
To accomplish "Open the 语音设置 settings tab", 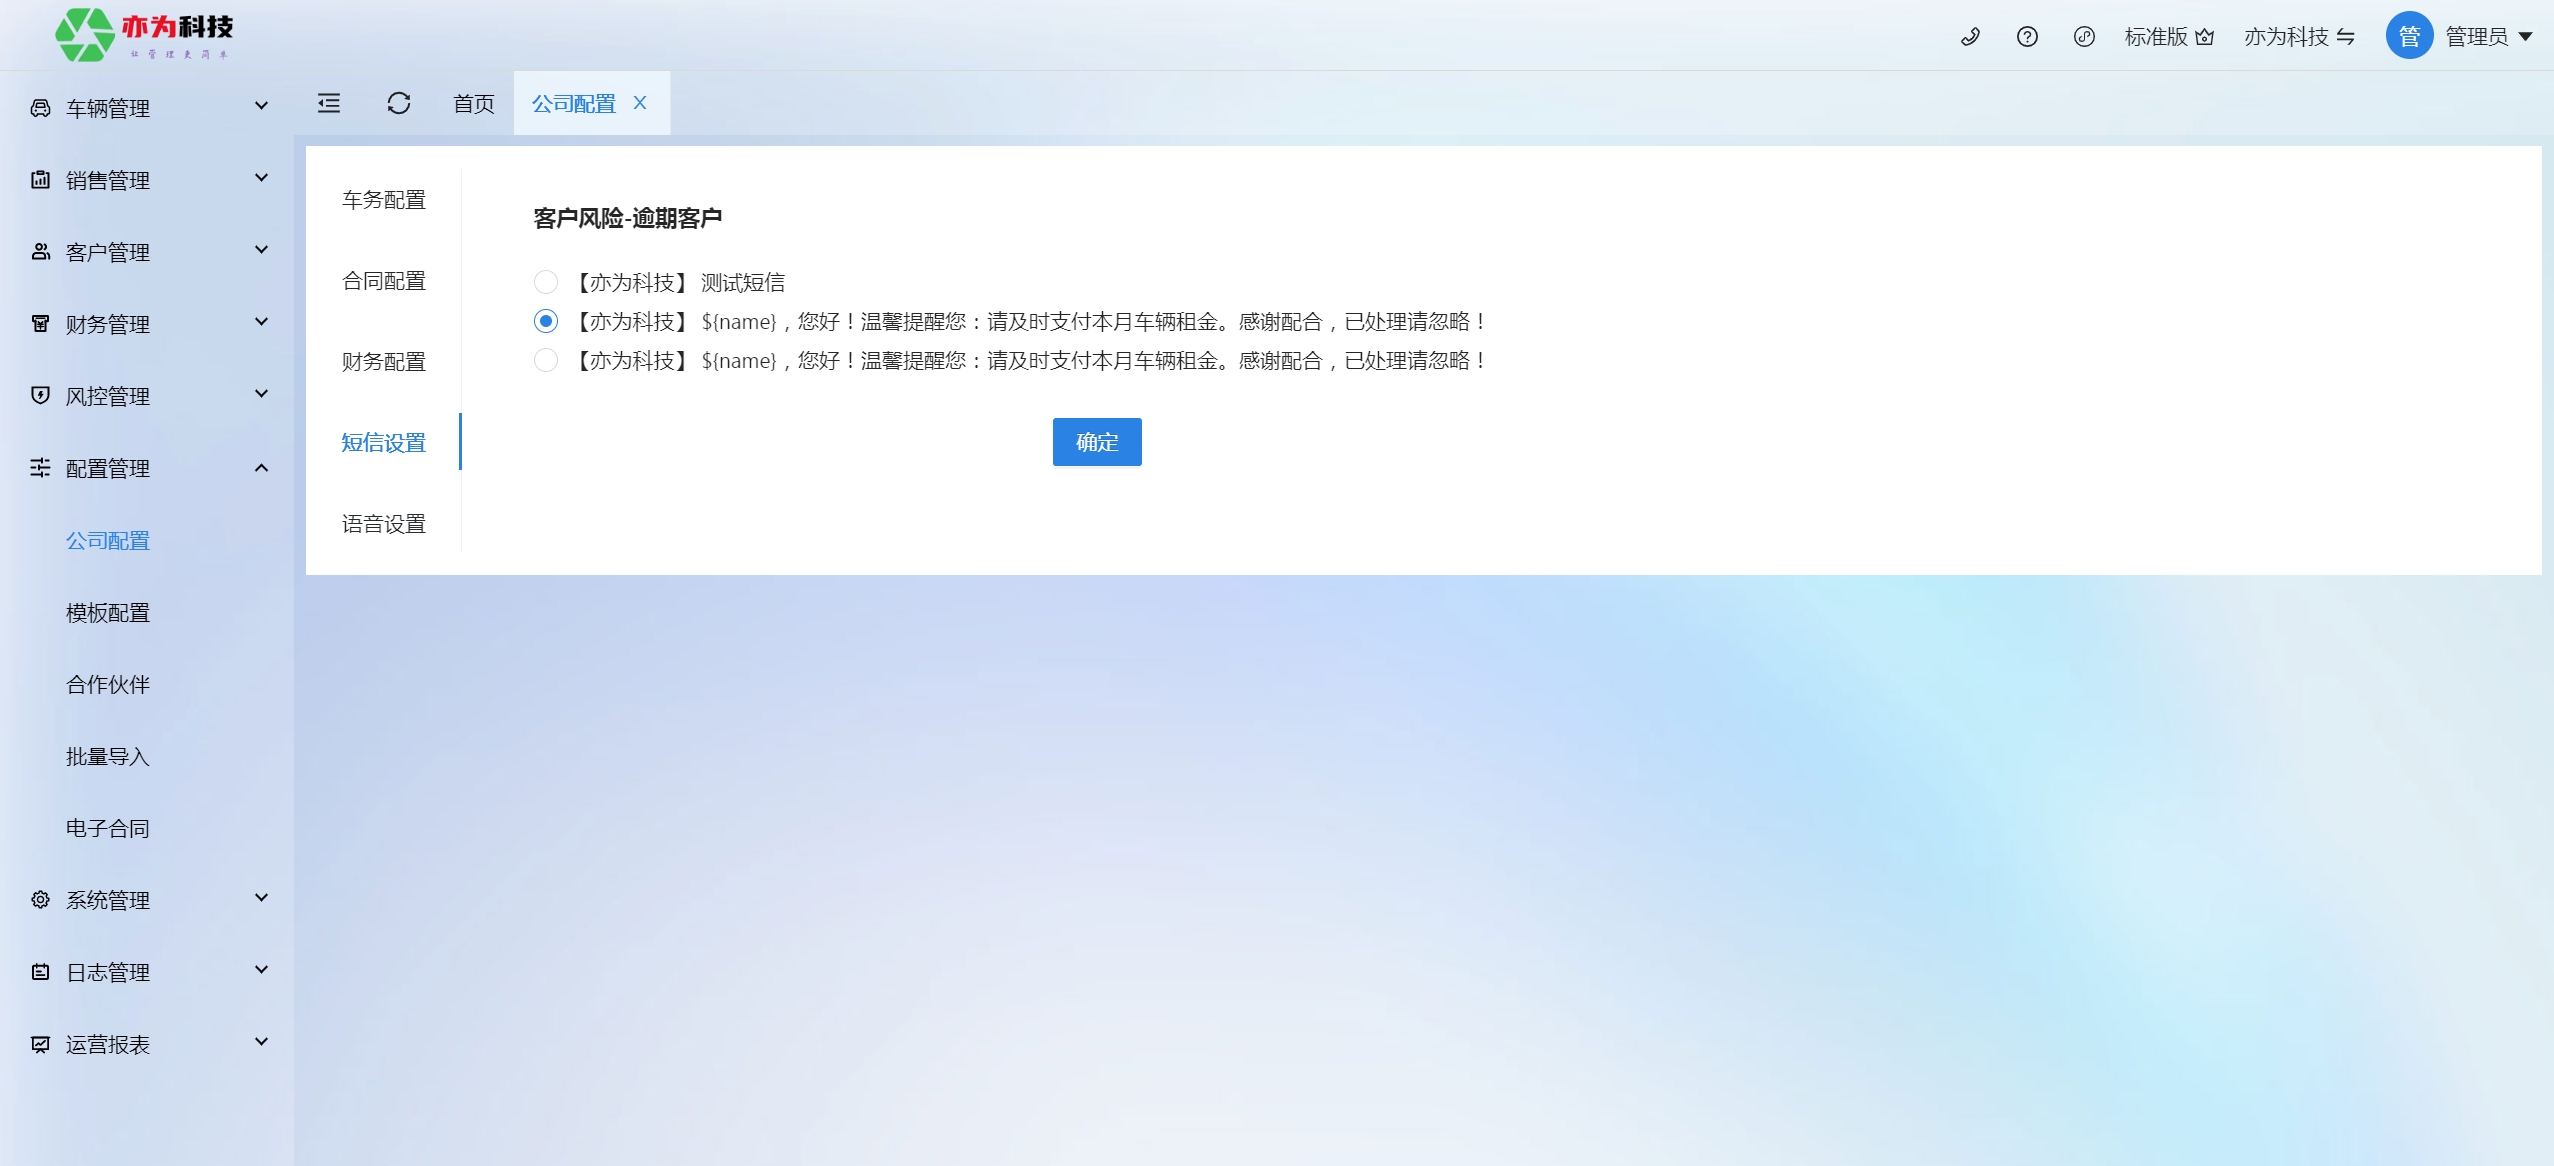I will pyautogui.click(x=384, y=524).
